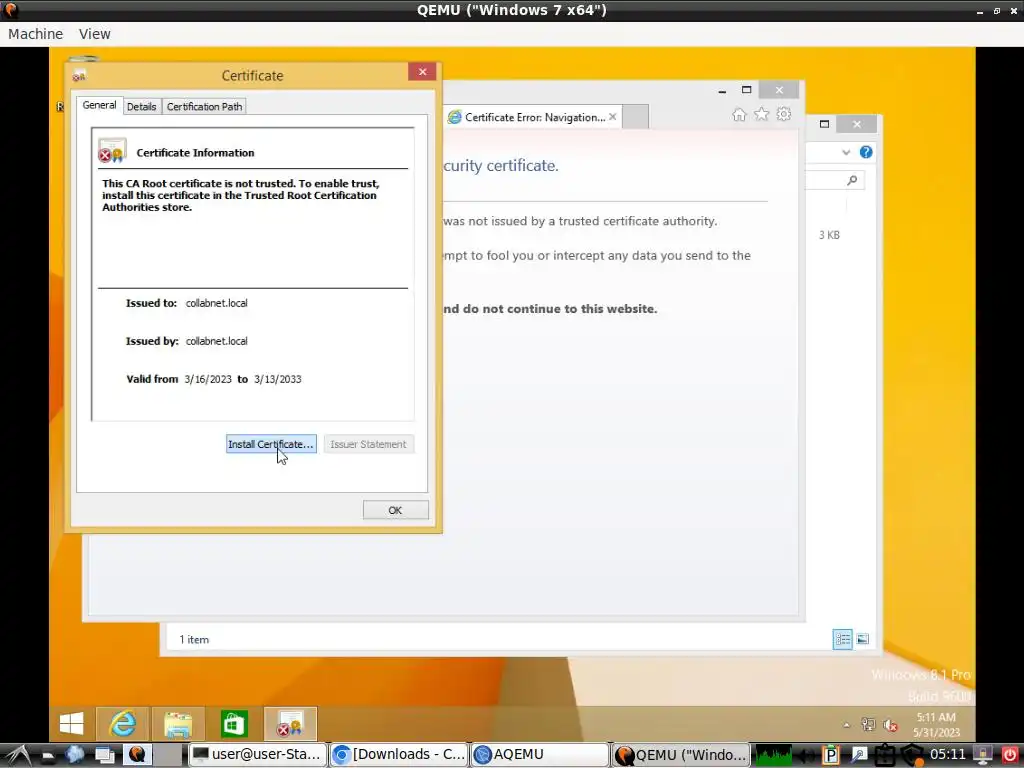Show hidden tray icons arrow
This screenshot has height=768, width=1024.
coord(846,725)
